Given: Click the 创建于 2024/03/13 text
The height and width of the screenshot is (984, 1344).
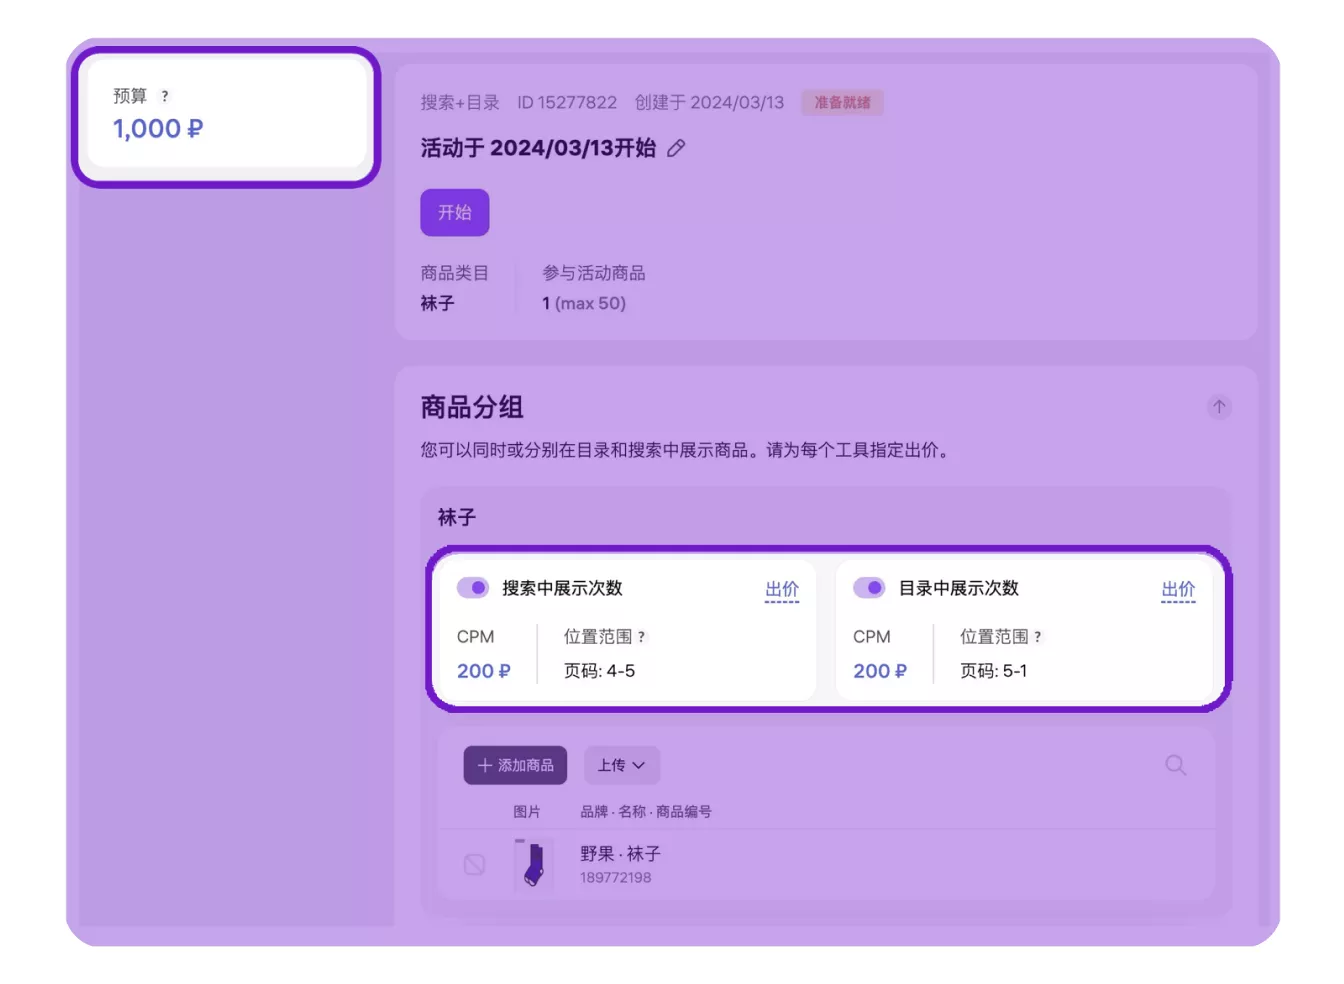Looking at the screenshot, I should 709,102.
